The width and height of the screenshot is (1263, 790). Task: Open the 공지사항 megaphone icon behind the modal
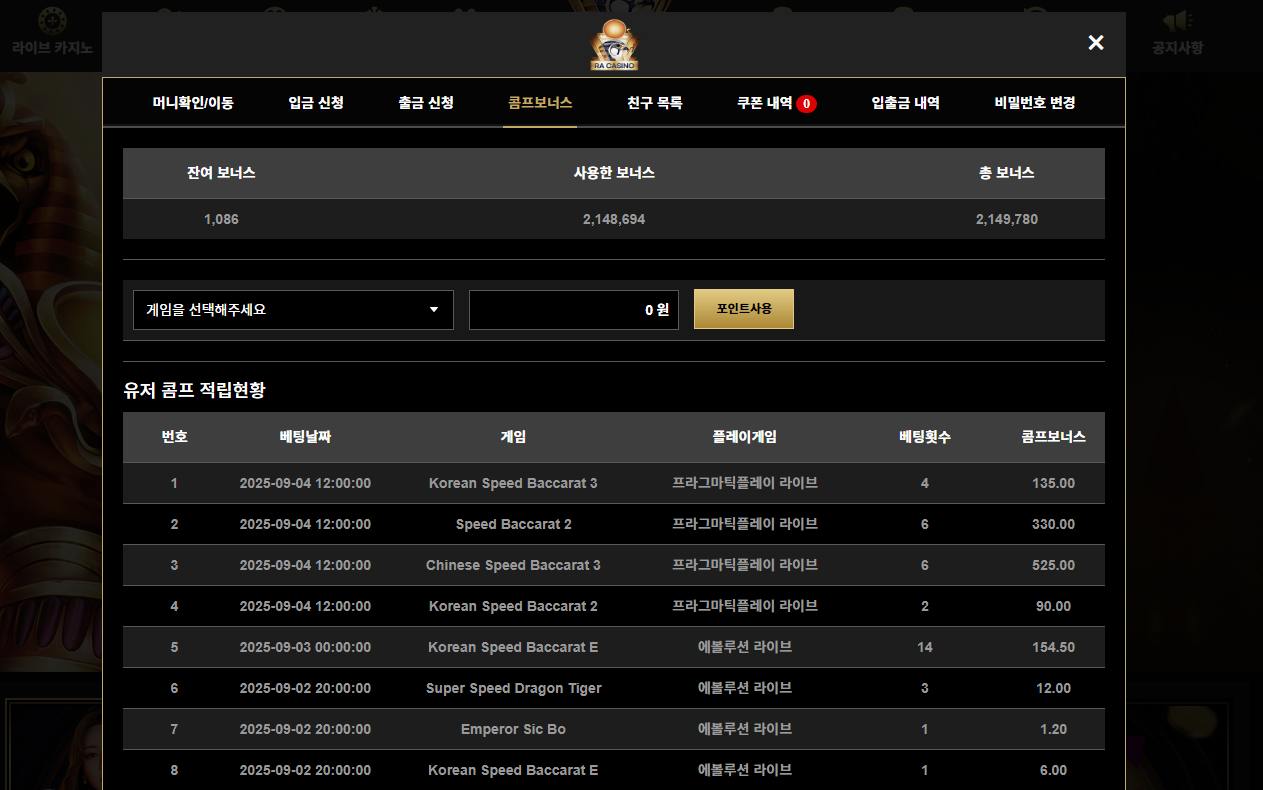click(1177, 22)
